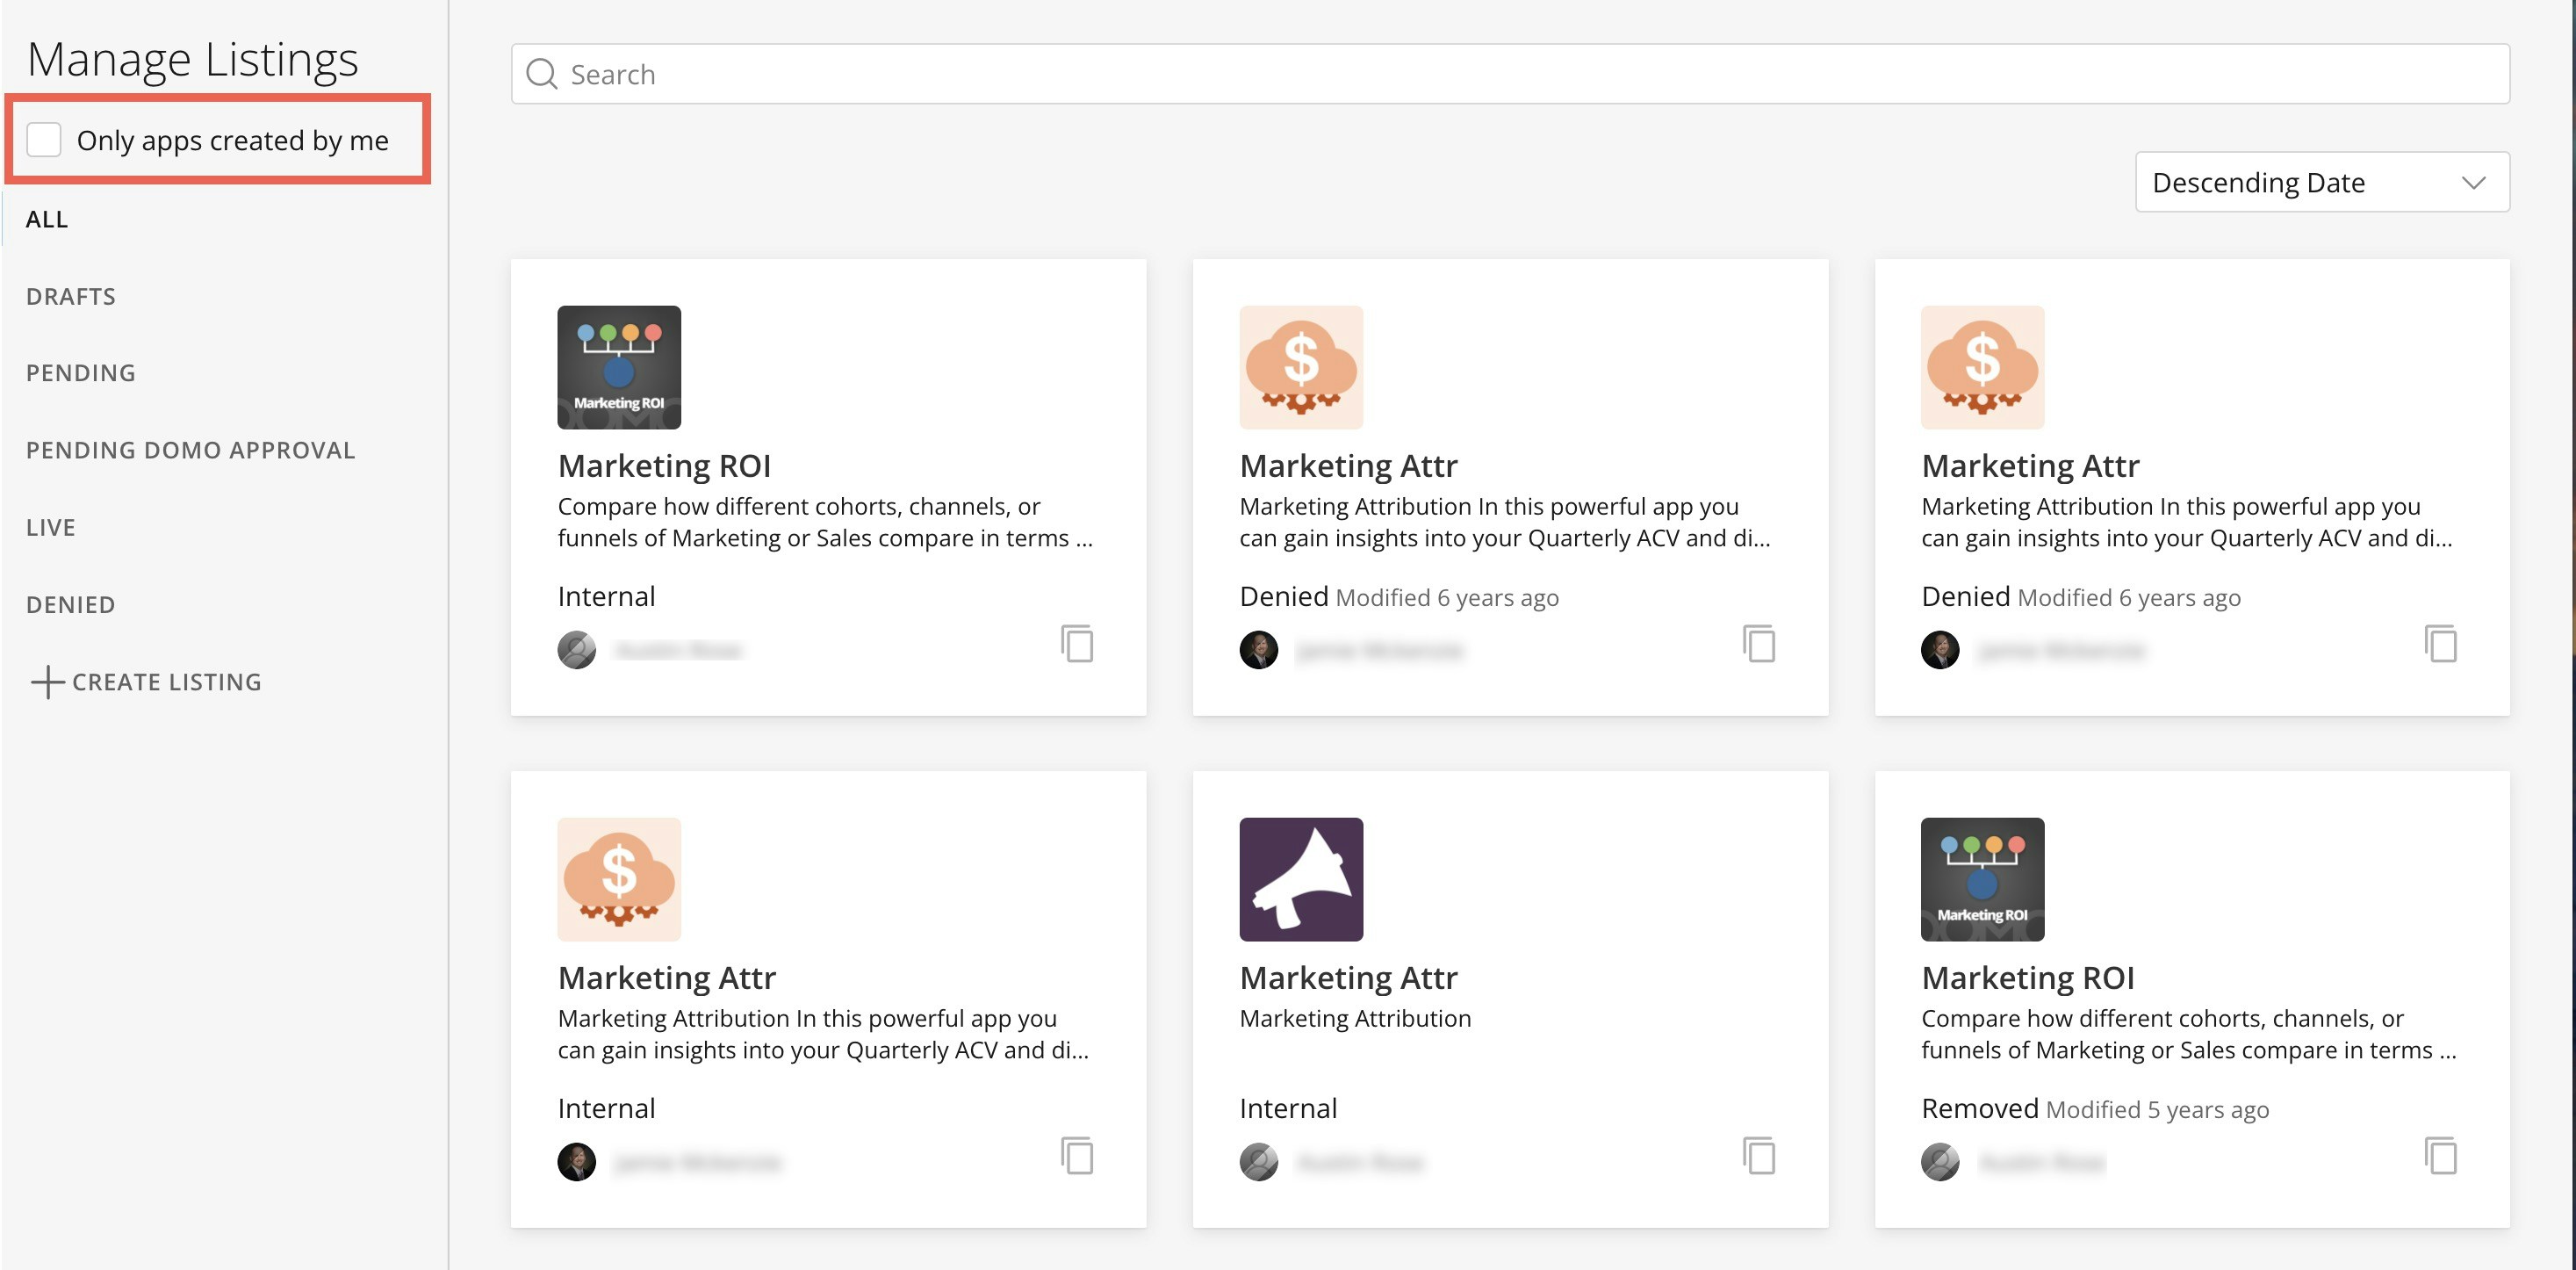The height and width of the screenshot is (1270, 2576).
Task: Open the top-left Marketing ROI title link
Action: pyautogui.click(x=664, y=465)
